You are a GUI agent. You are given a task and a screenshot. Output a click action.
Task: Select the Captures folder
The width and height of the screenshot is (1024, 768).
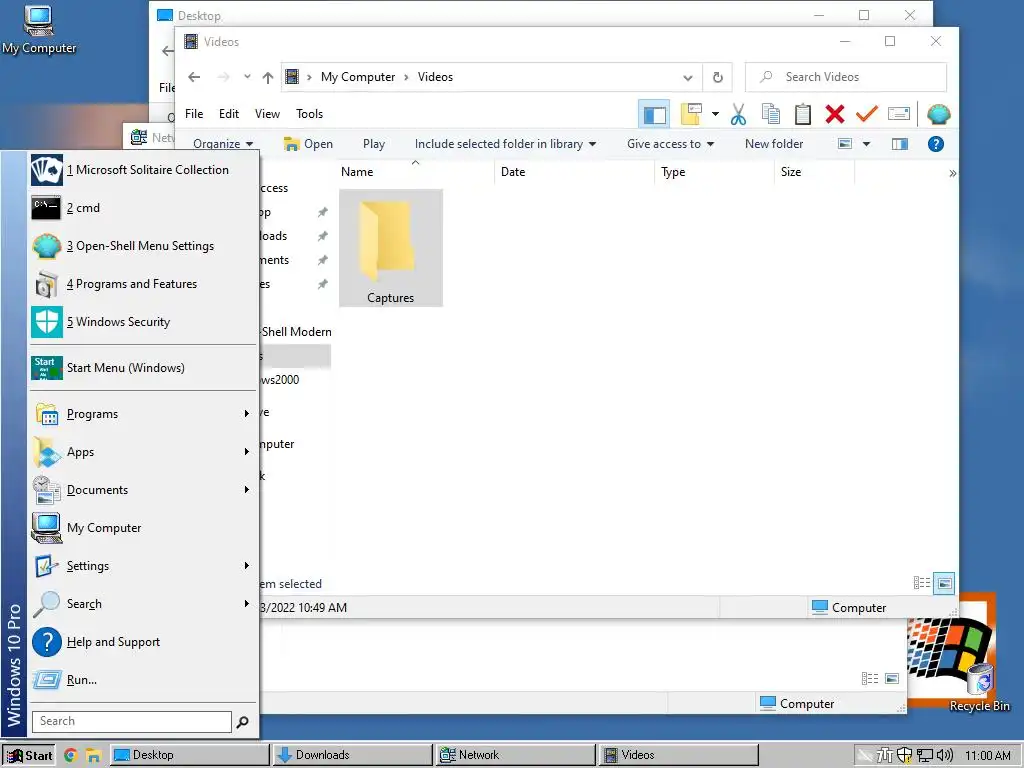coord(391,248)
